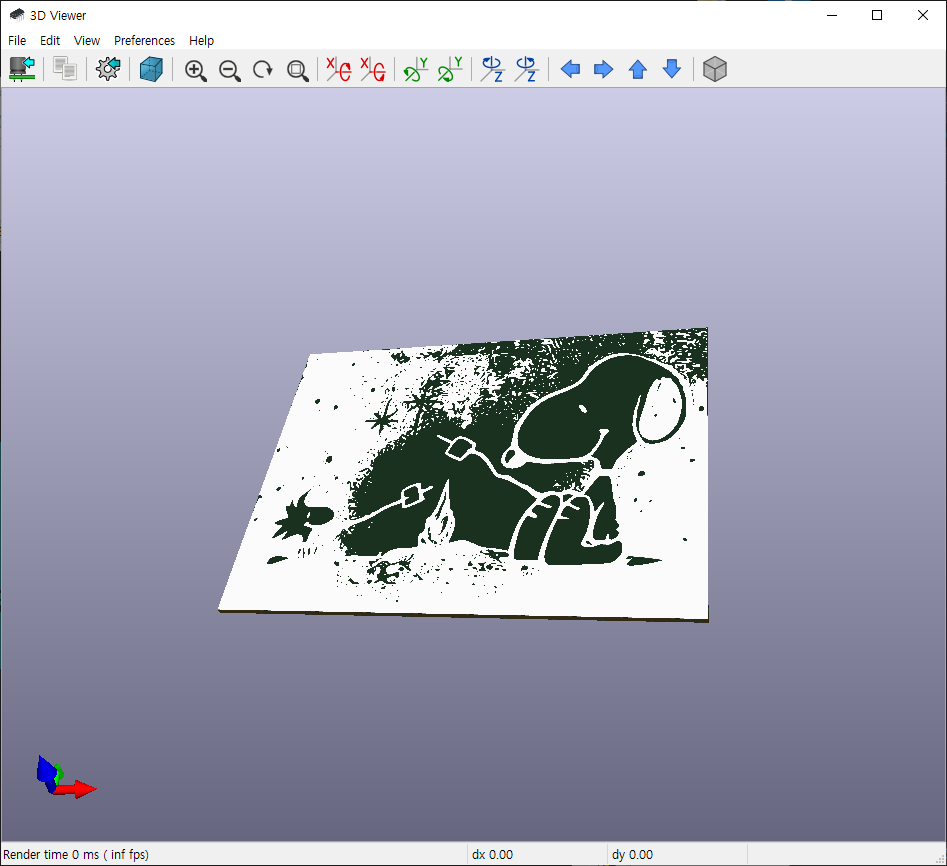
Task: Click the Reload board icon
Action: pos(22,69)
